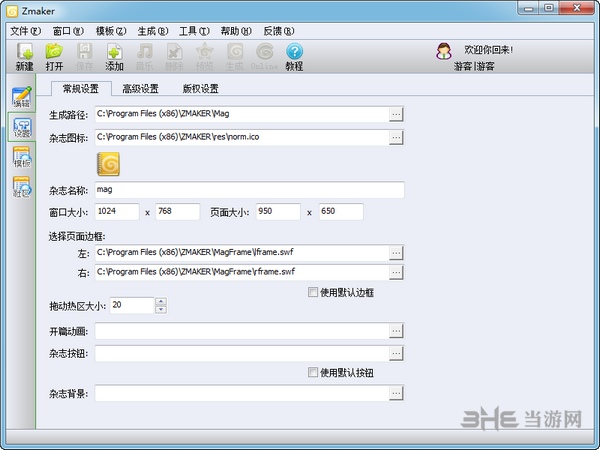
Task: Browse for right page frame file
Action: [x=396, y=272]
